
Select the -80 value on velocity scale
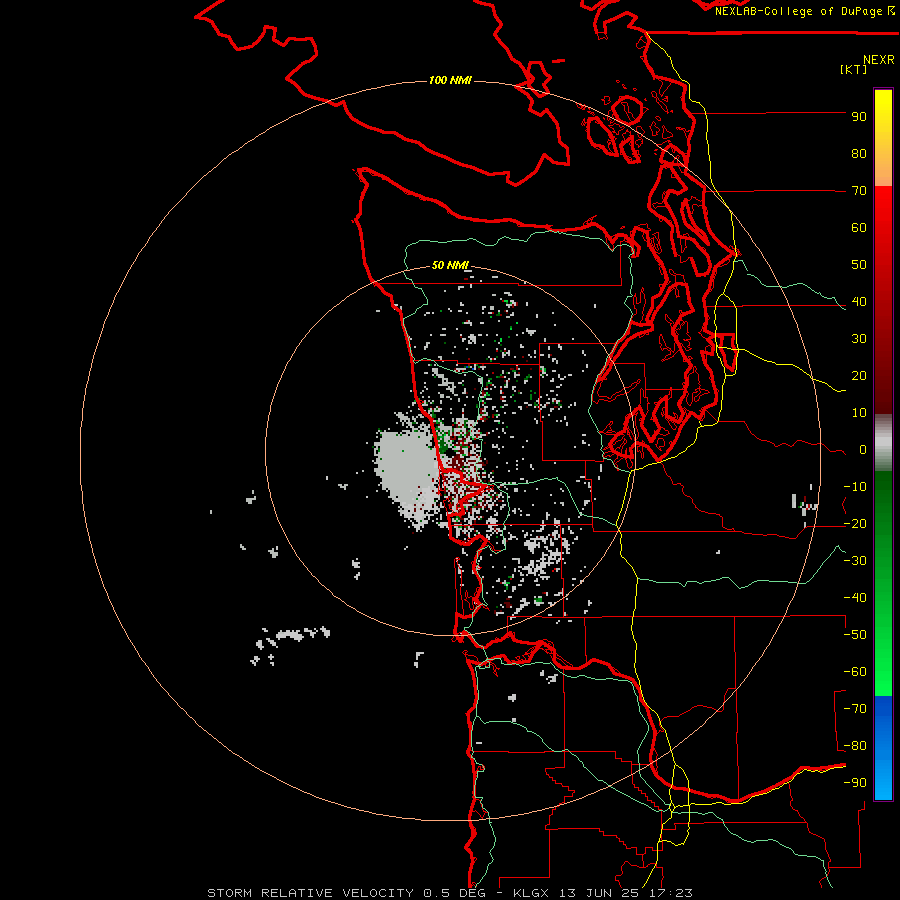click(x=855, y=746)
